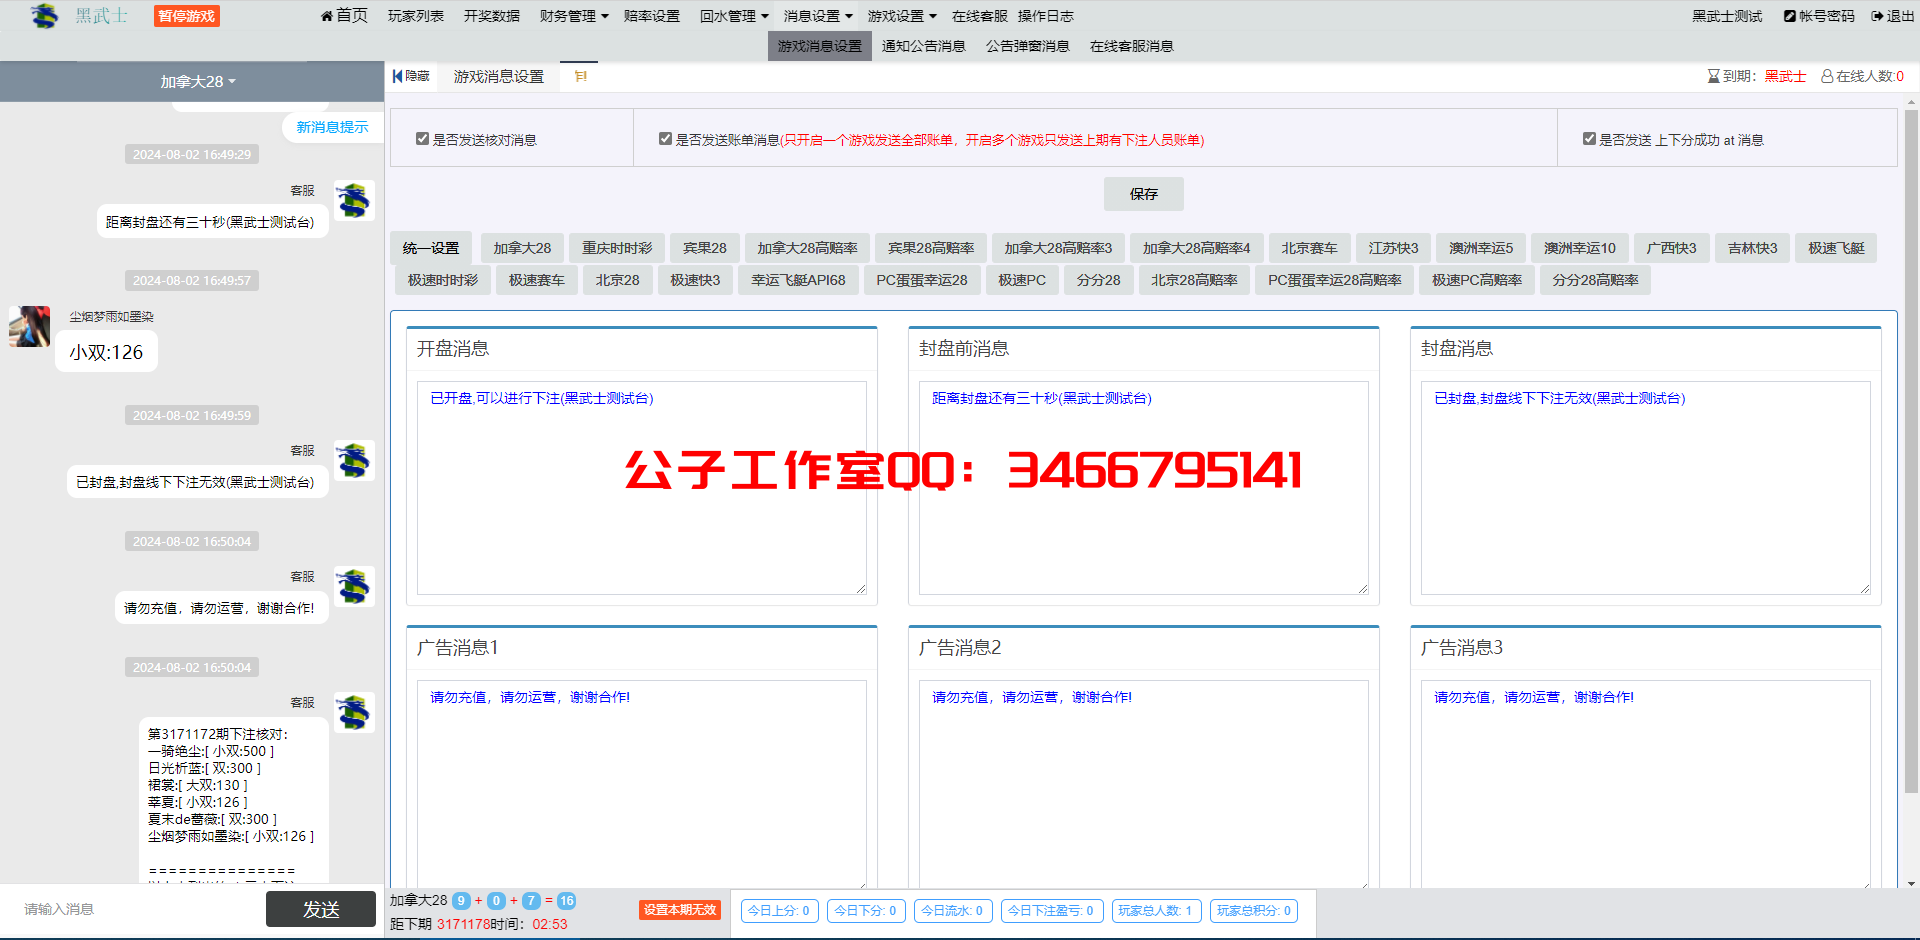This screenshot has height=940, width=1920.
Task: Open 操作日志 menu item
Action: [x=1046, y=16]
